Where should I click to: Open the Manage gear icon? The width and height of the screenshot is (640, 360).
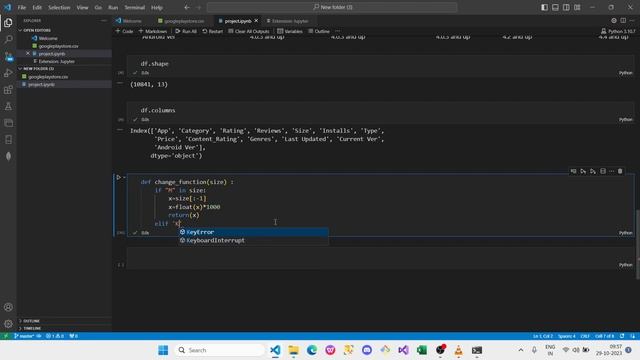click(x=8, y=324)
